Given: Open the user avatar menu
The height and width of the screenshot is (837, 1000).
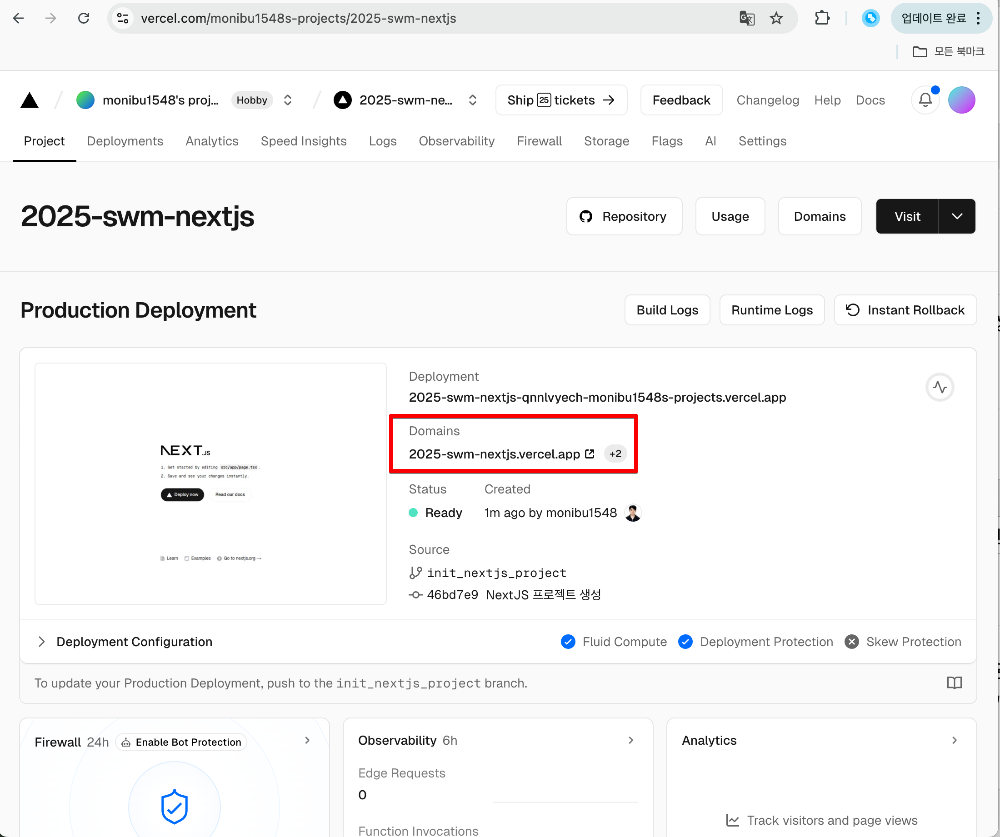Looking at the screenshot, I should [x=961, y=100].
